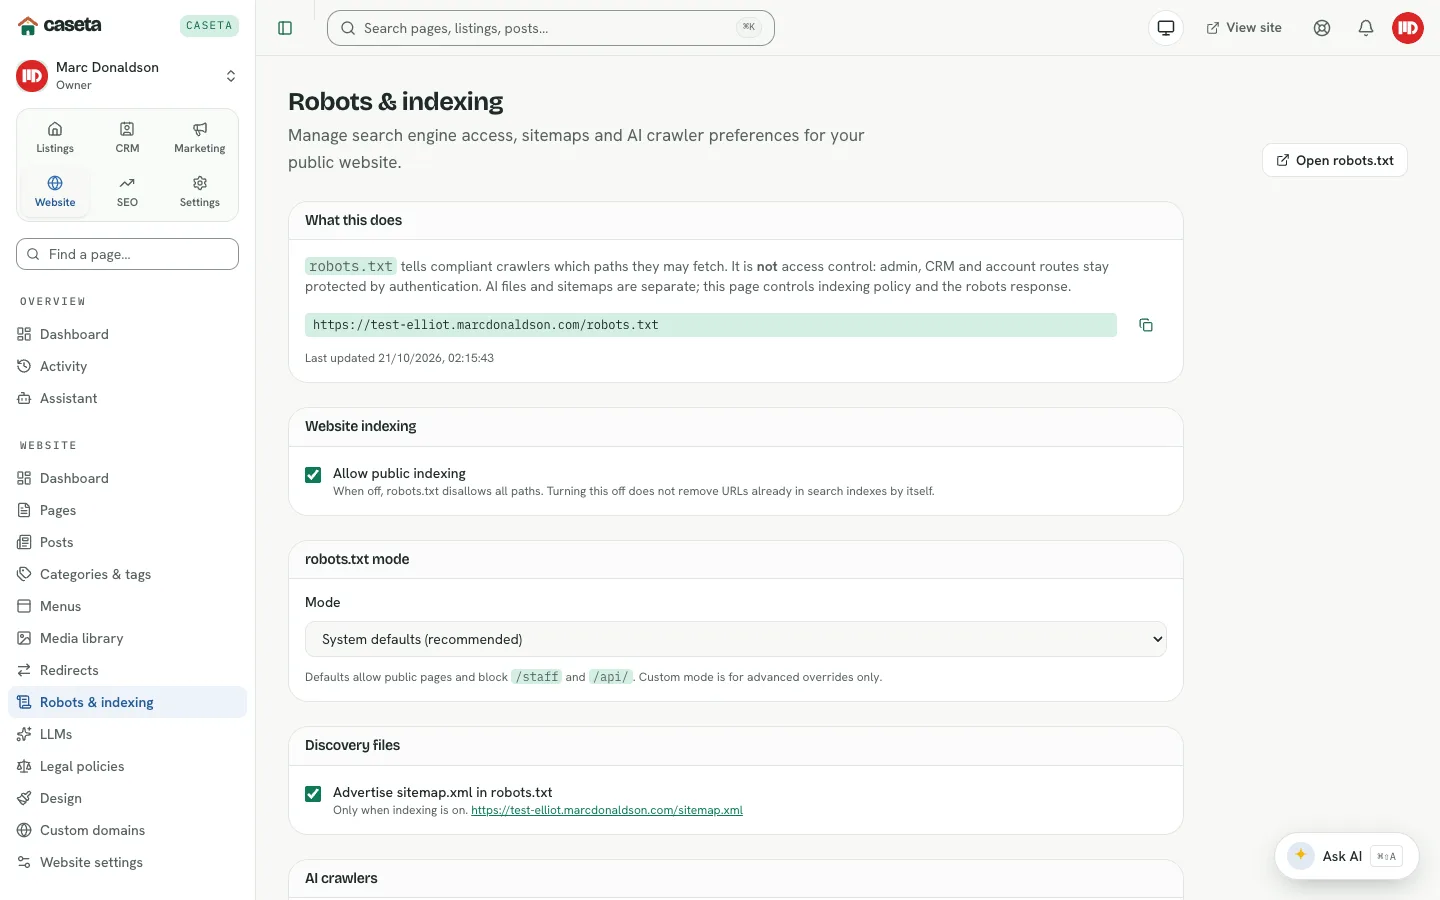The height and width of the screenshot is (900, 1440).
Task: Open Posts in sidebar
Action: pyautogui.click(x=127, y=542)
